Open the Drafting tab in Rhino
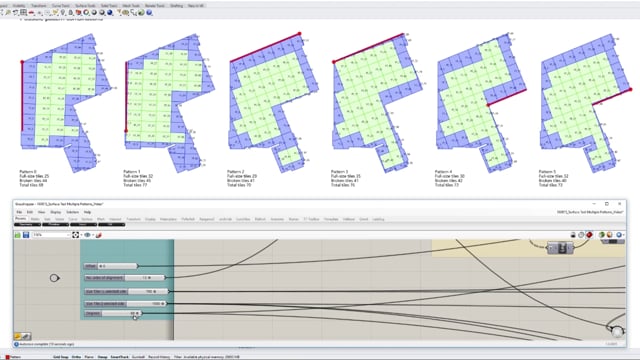 coord(177,6)
